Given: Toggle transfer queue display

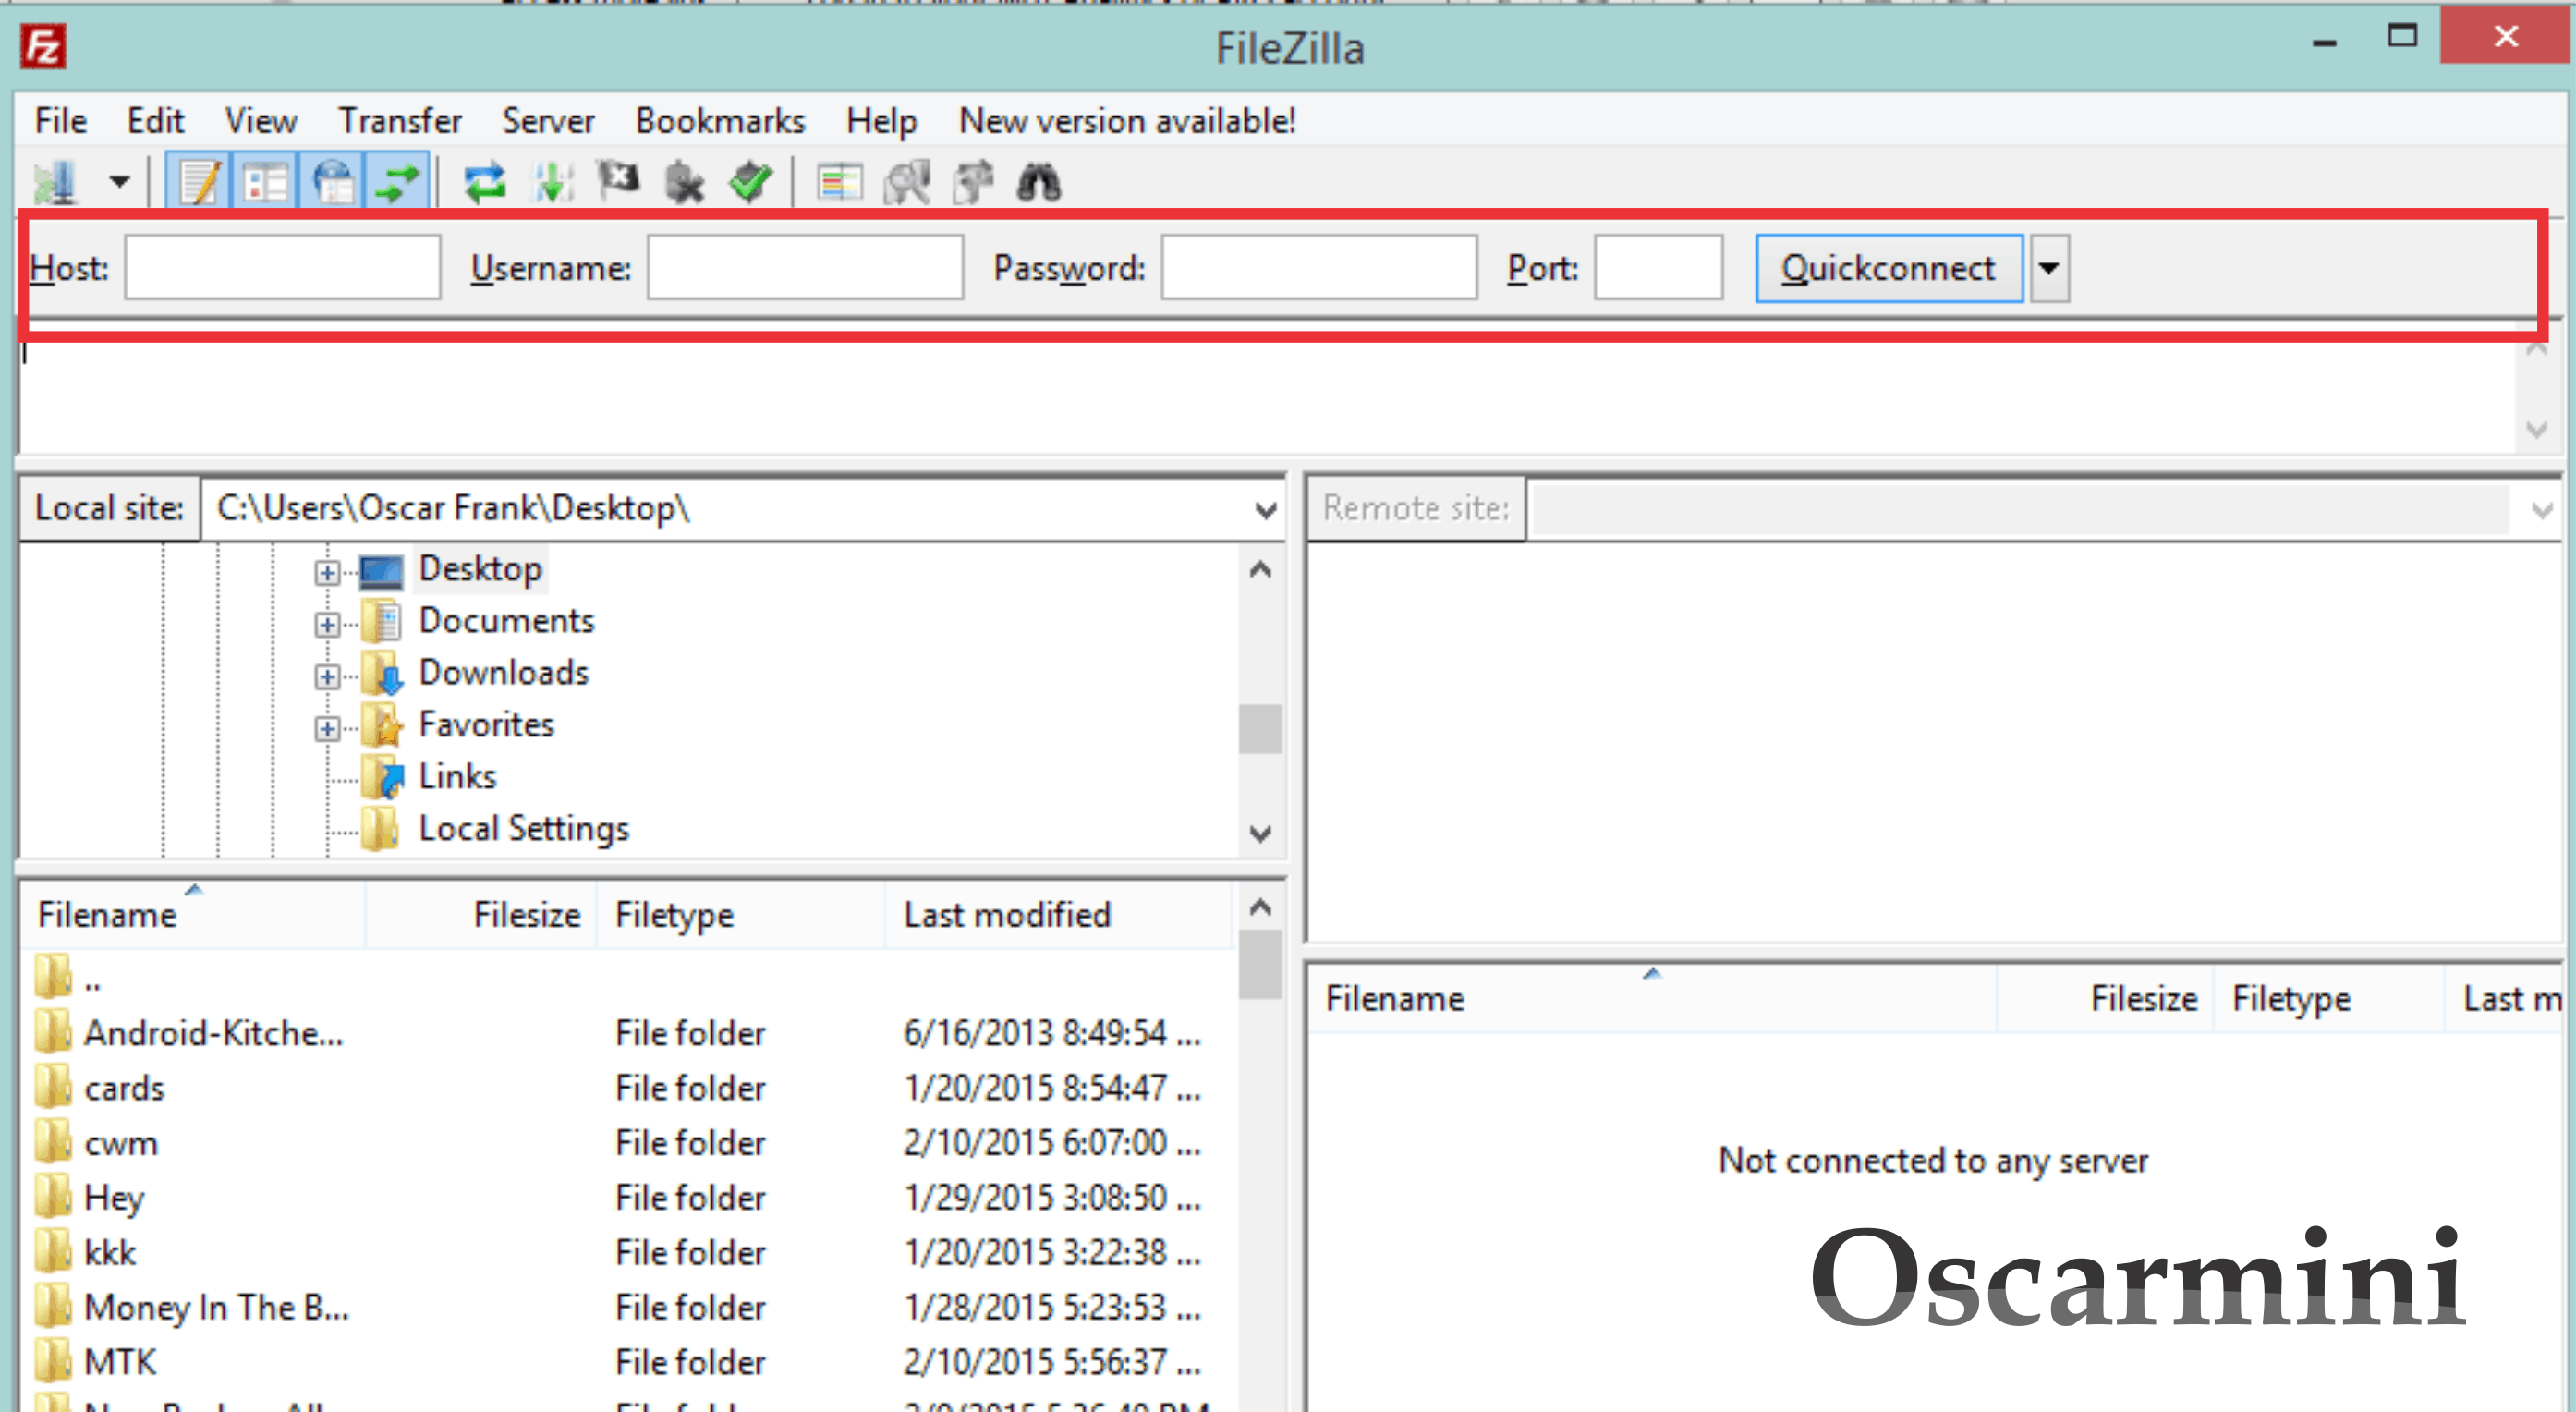Looking at the screenshot, I should pos(398,182).
